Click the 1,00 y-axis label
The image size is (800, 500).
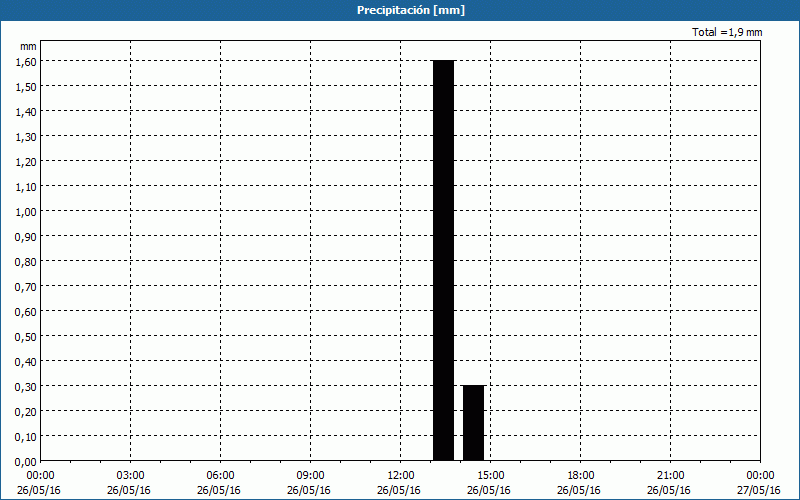26,211
